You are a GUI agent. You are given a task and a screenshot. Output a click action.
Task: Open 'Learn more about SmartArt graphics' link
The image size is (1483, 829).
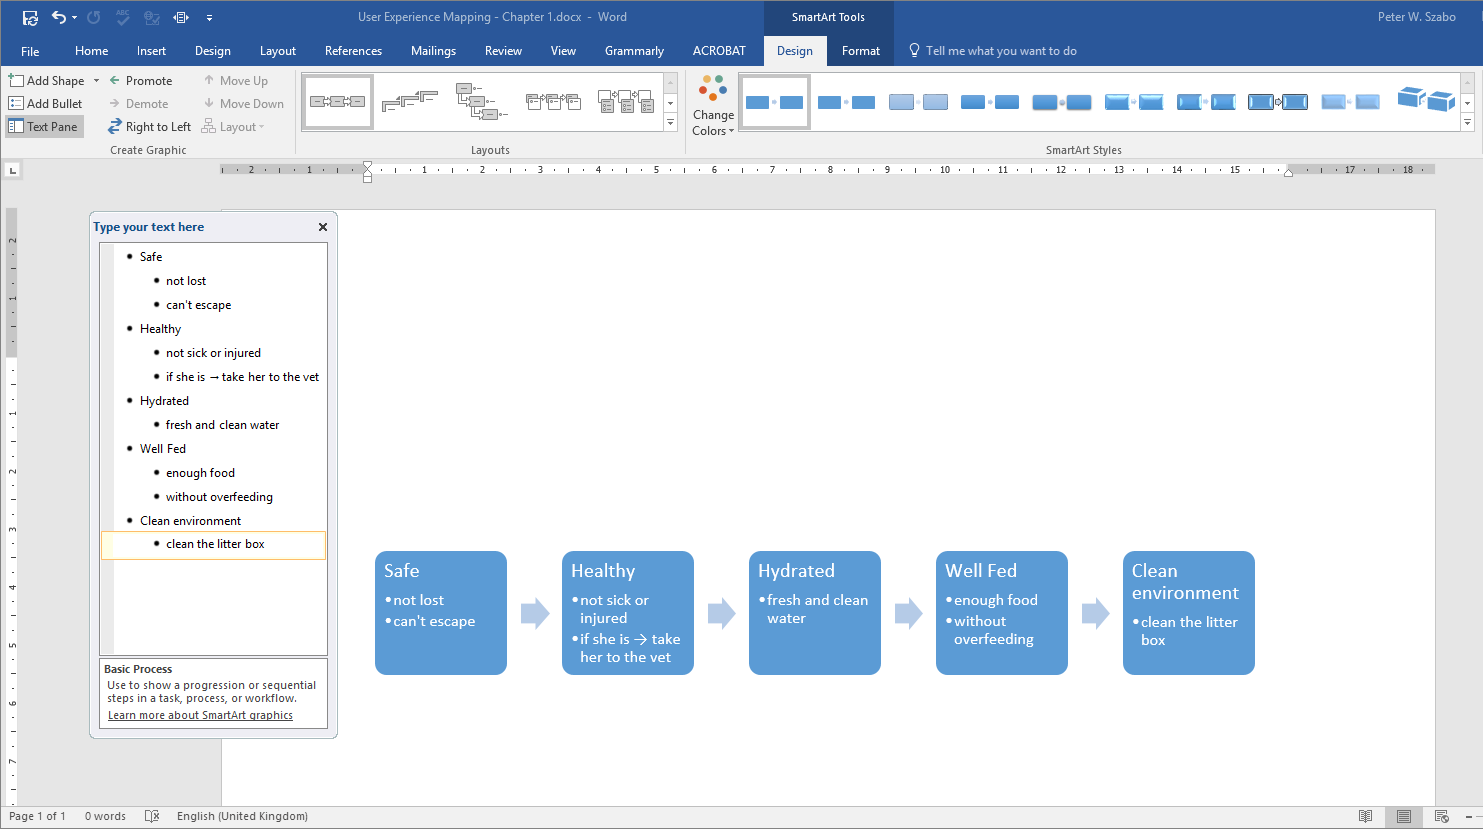click(x=200, y=715)
